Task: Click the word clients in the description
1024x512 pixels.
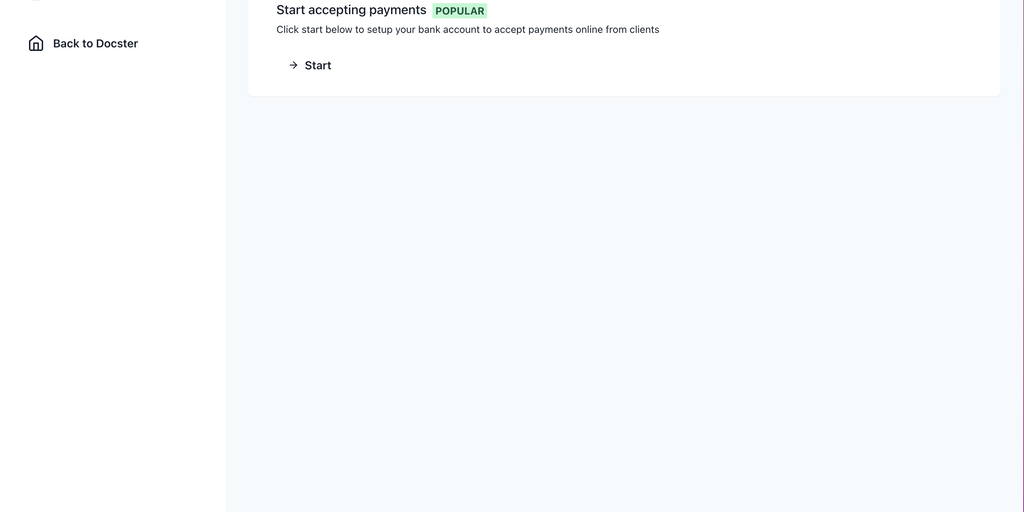Action: [x=645, y=29]
